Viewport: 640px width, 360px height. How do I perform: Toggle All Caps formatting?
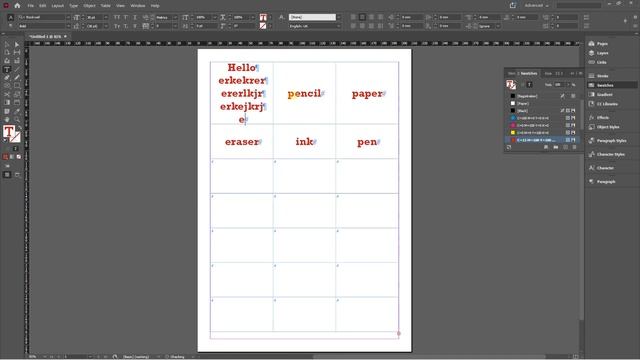pyautogui.click(x=117, y=17)
